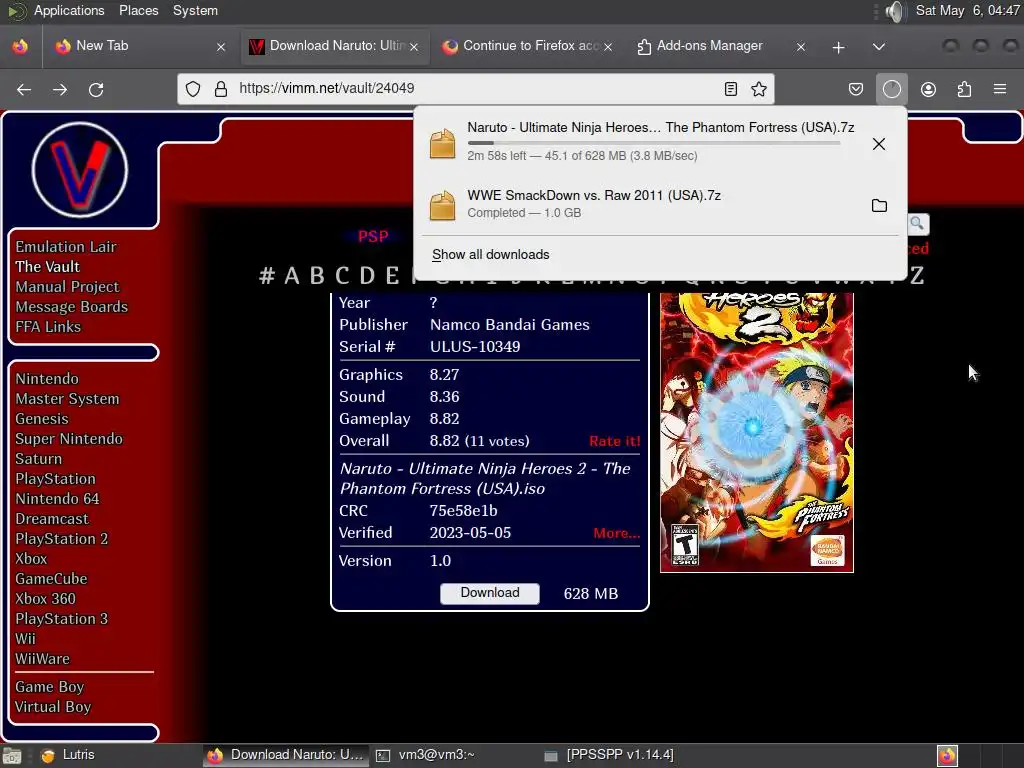Screen dimensions: 1024x768
Task: Open the Pocket save icon
Action: point(856,89)
